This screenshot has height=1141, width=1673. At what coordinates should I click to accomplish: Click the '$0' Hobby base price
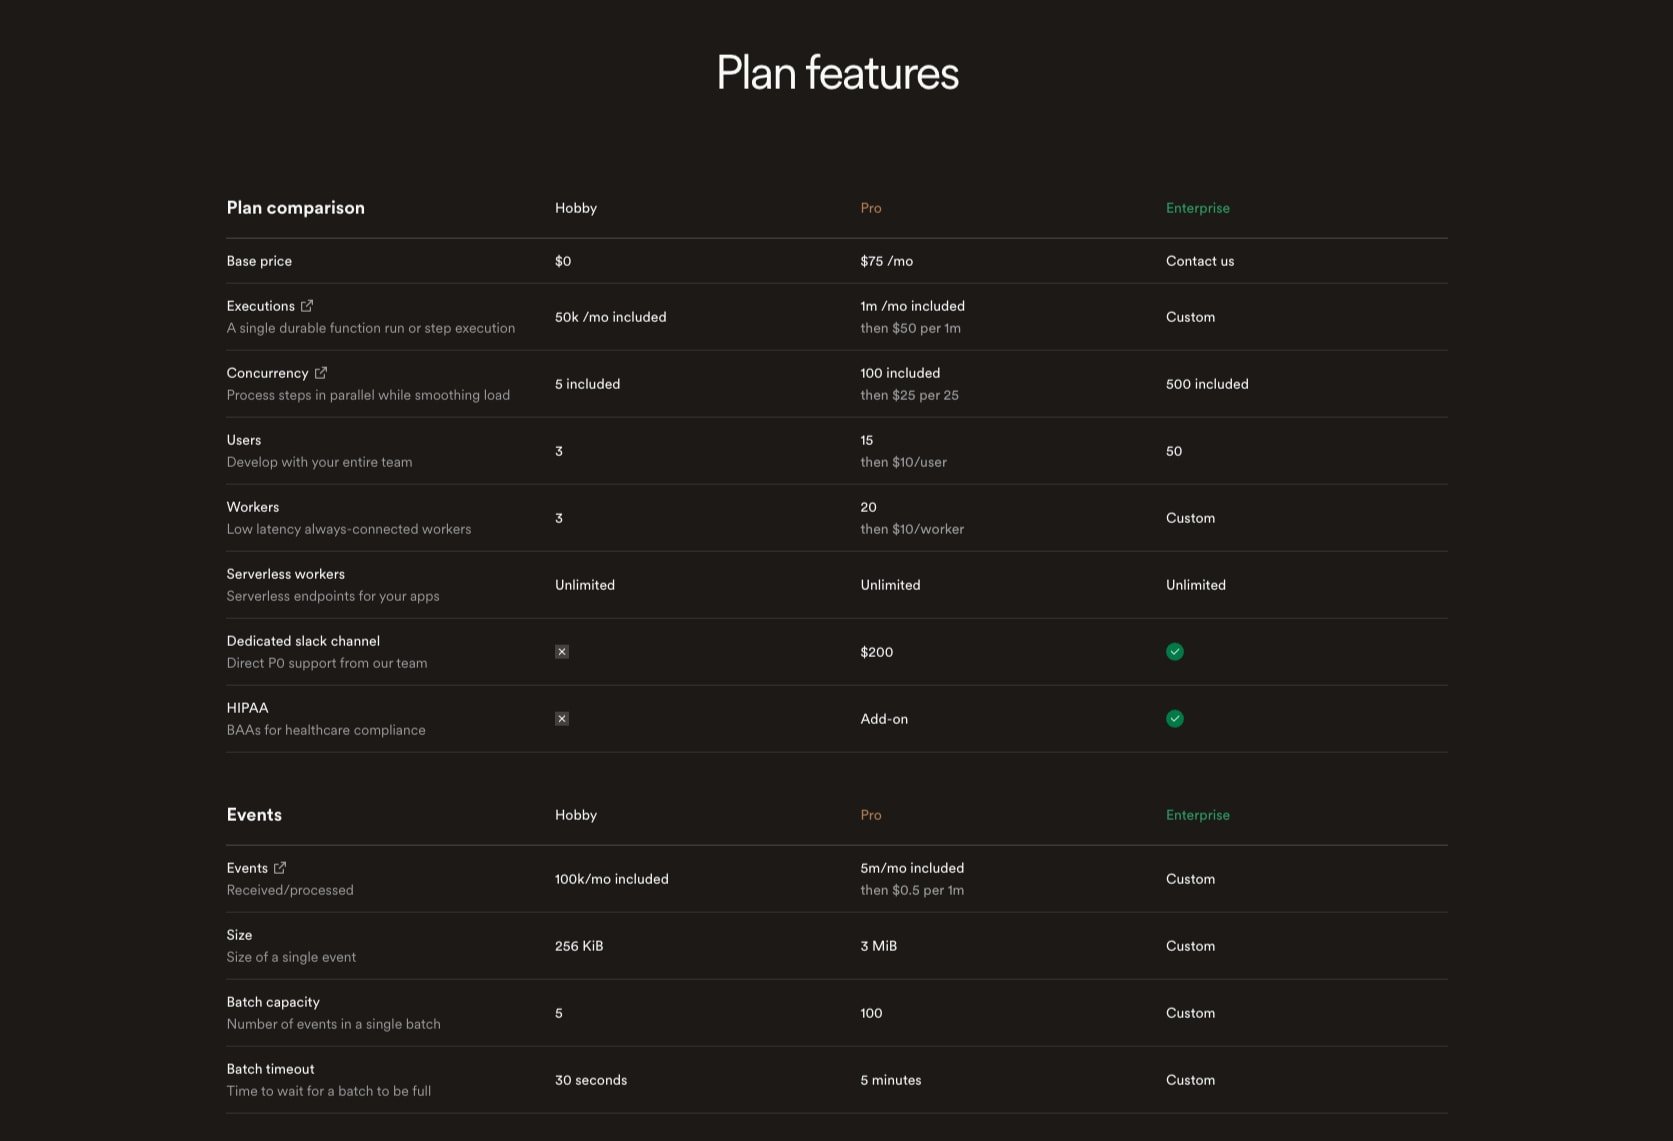pyautogui.click(x=563, y=261)
